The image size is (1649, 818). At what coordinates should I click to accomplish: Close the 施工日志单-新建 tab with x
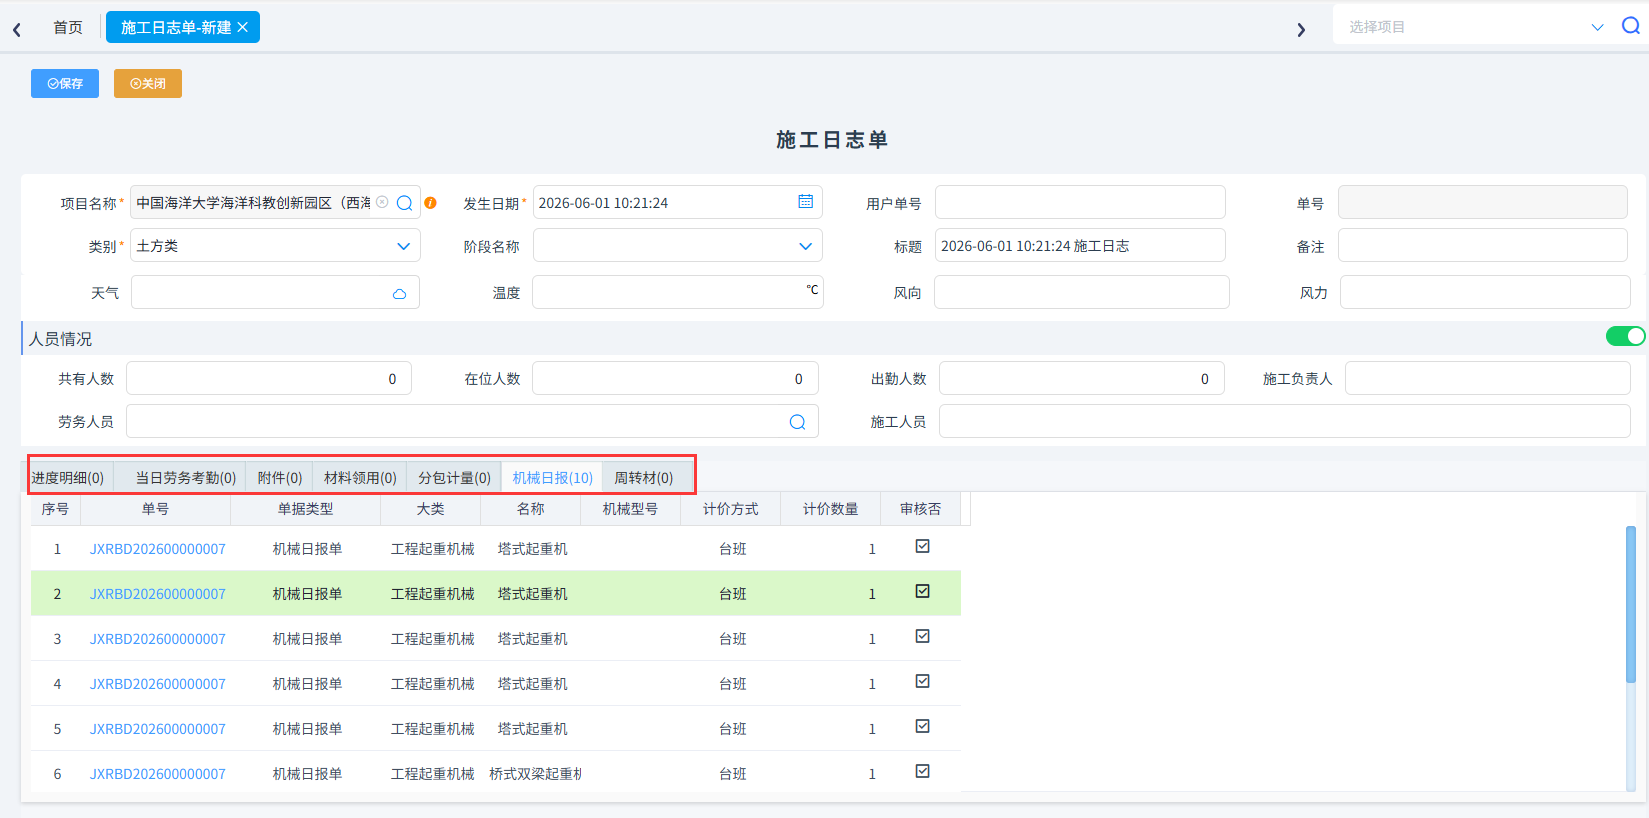[242, 27]
